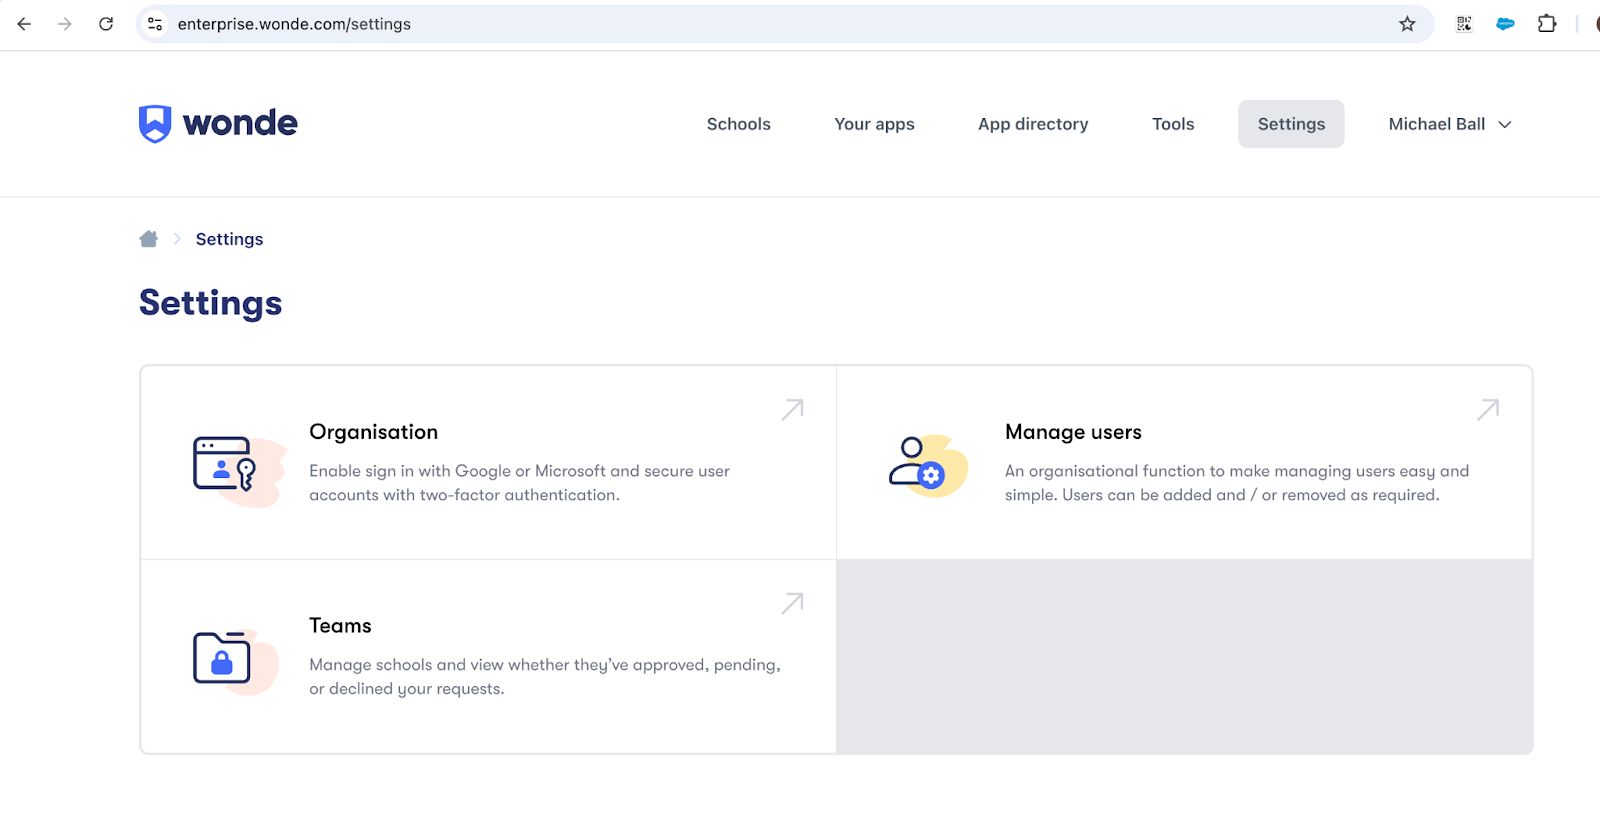This screenshot has width=1600, height=818.
Task: Open the Schools menu item
Action: [738, 124]
